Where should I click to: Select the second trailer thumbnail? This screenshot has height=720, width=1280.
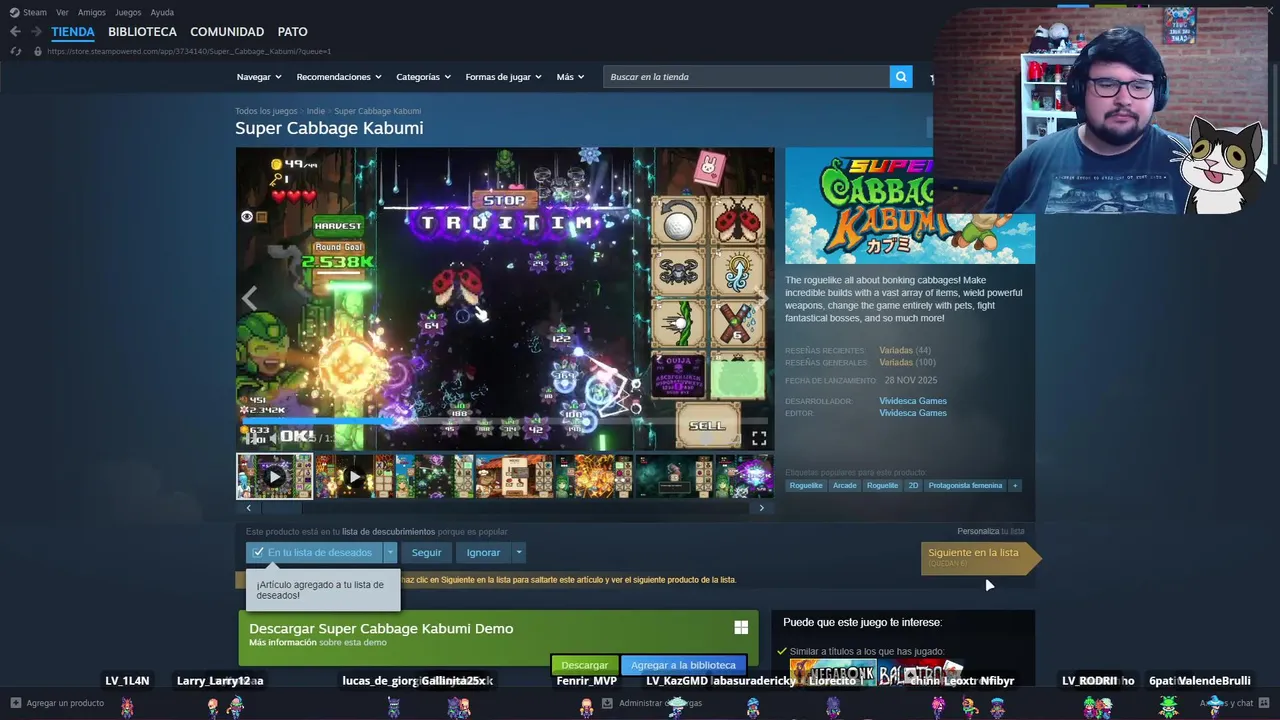point(354,476)
